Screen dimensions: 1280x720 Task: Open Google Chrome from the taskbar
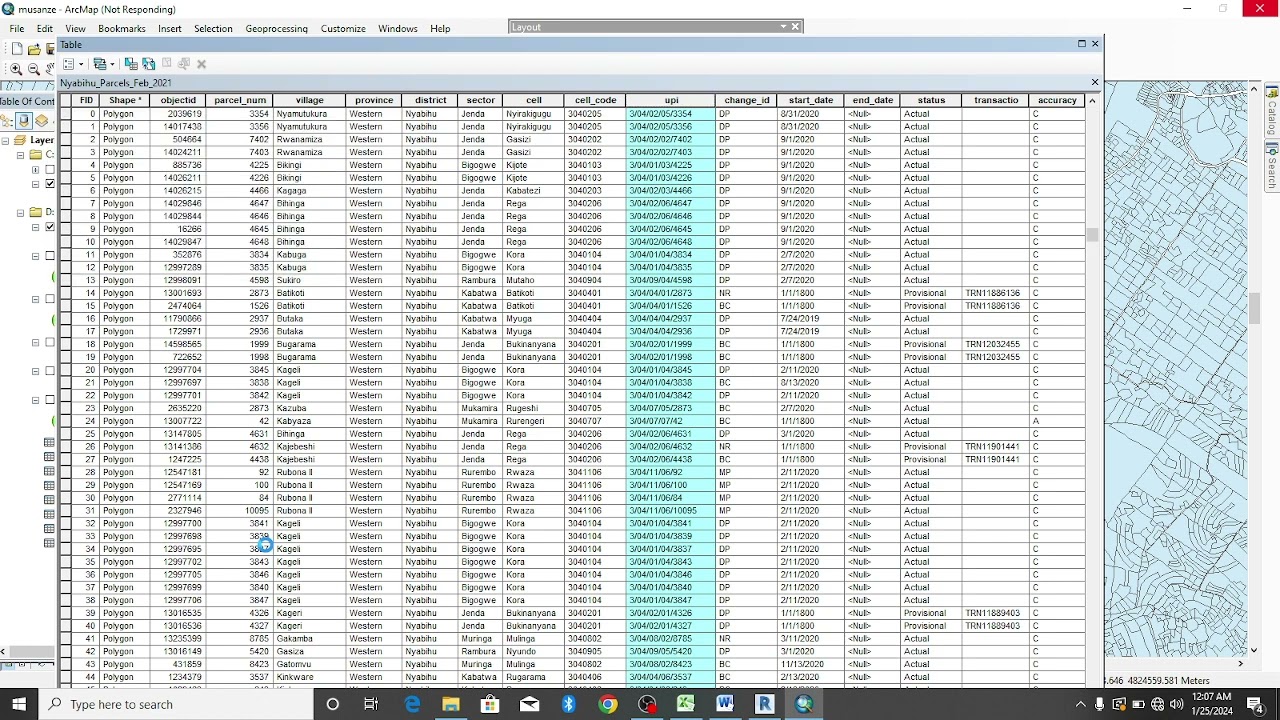[x=608, y=704]
